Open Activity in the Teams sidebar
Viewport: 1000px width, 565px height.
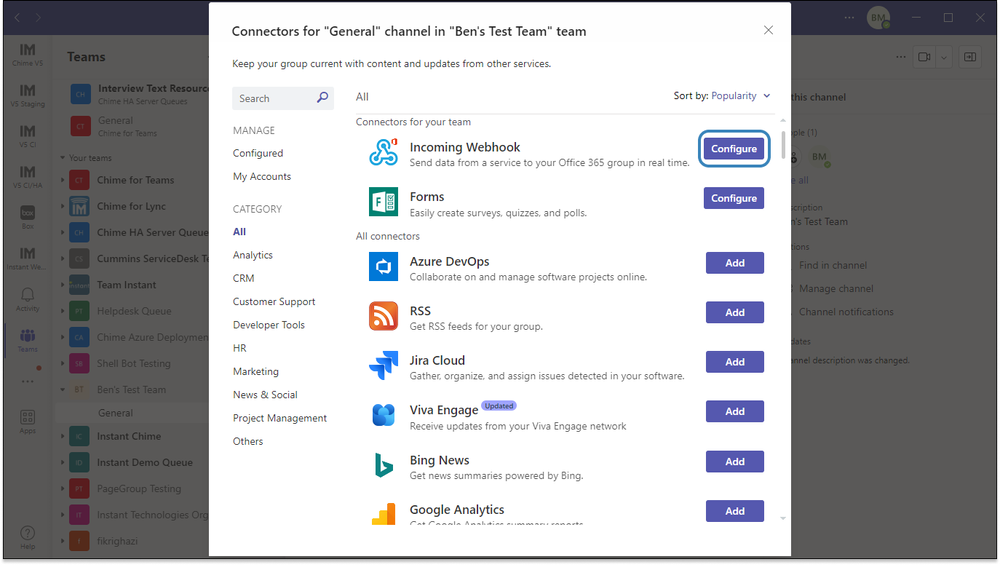click(x=27, y=299)
